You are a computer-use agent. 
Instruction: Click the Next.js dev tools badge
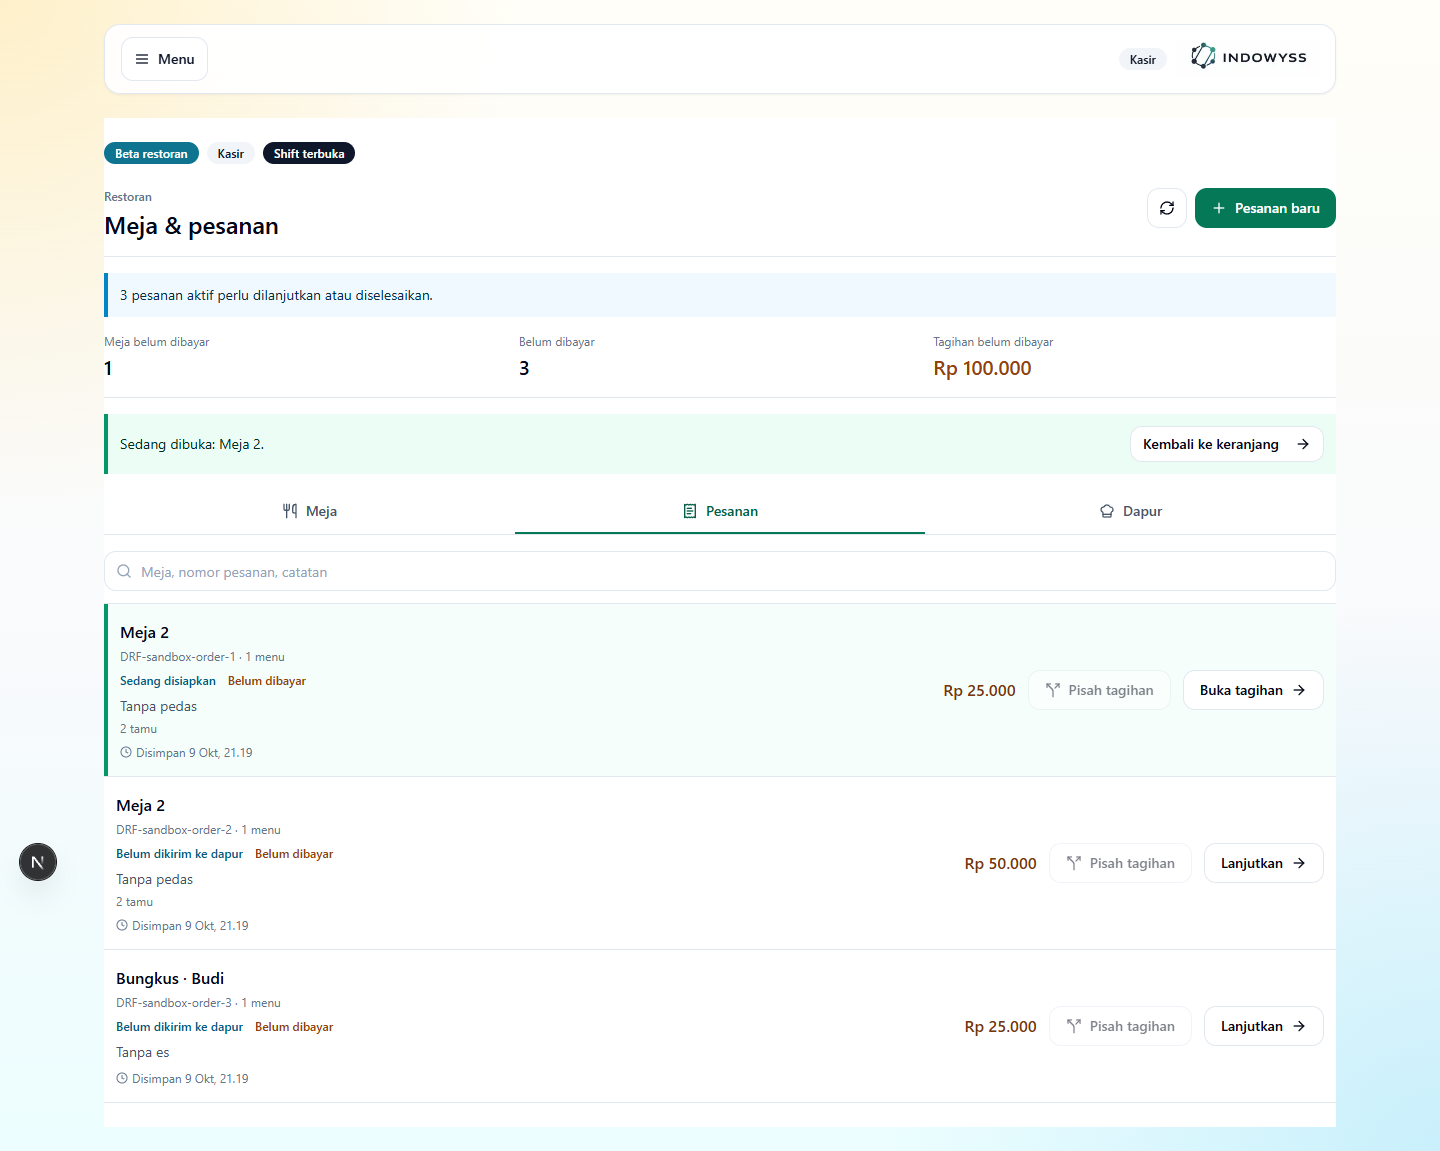click(x=38, y=862)
